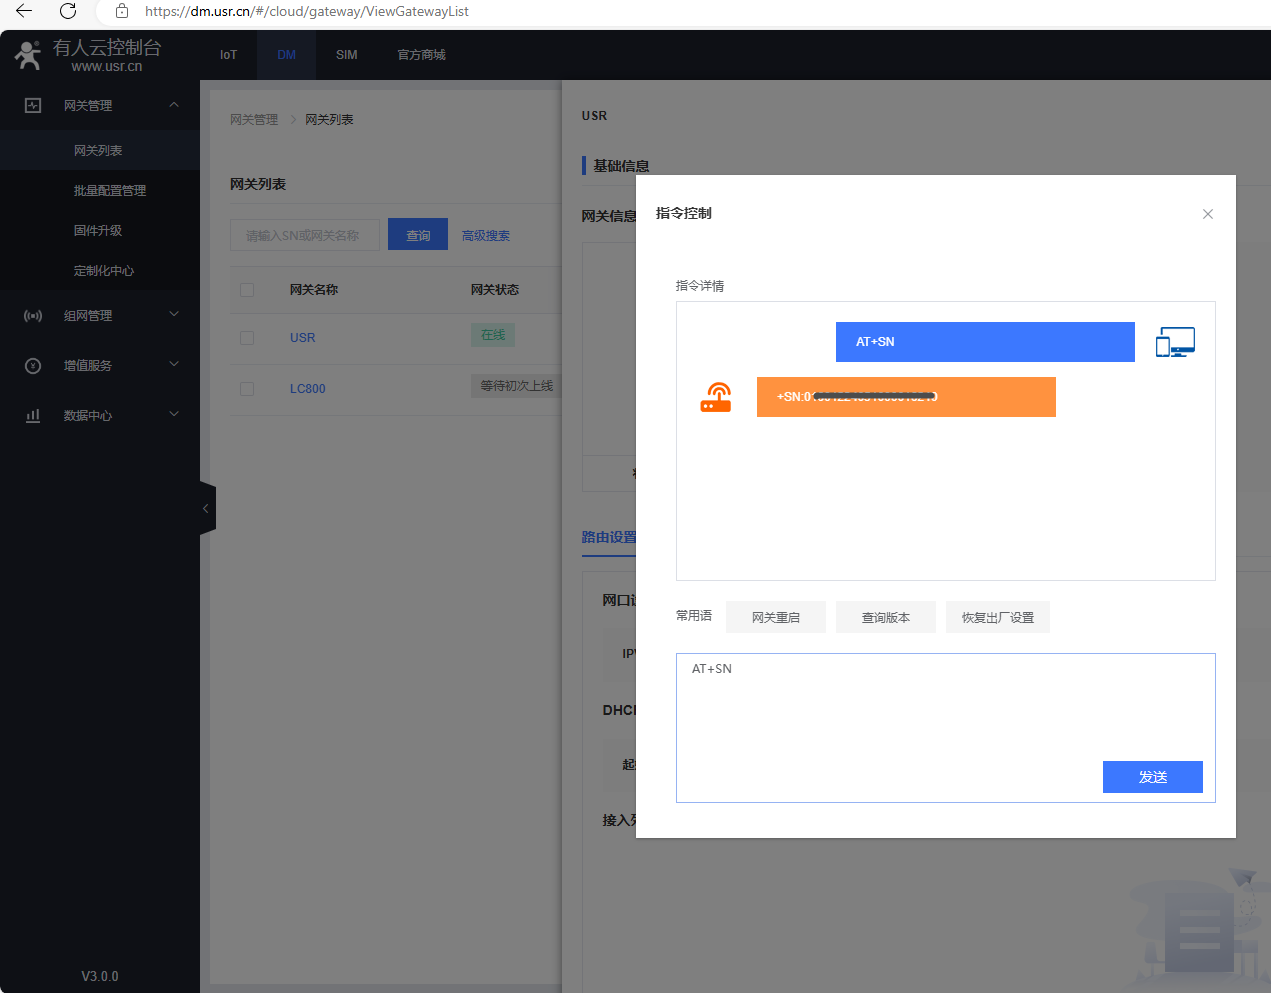Collapse the sidebar with the arrow handle
Image resolution: width=1271 pixels, height=993 pixels.
point(207,508)
